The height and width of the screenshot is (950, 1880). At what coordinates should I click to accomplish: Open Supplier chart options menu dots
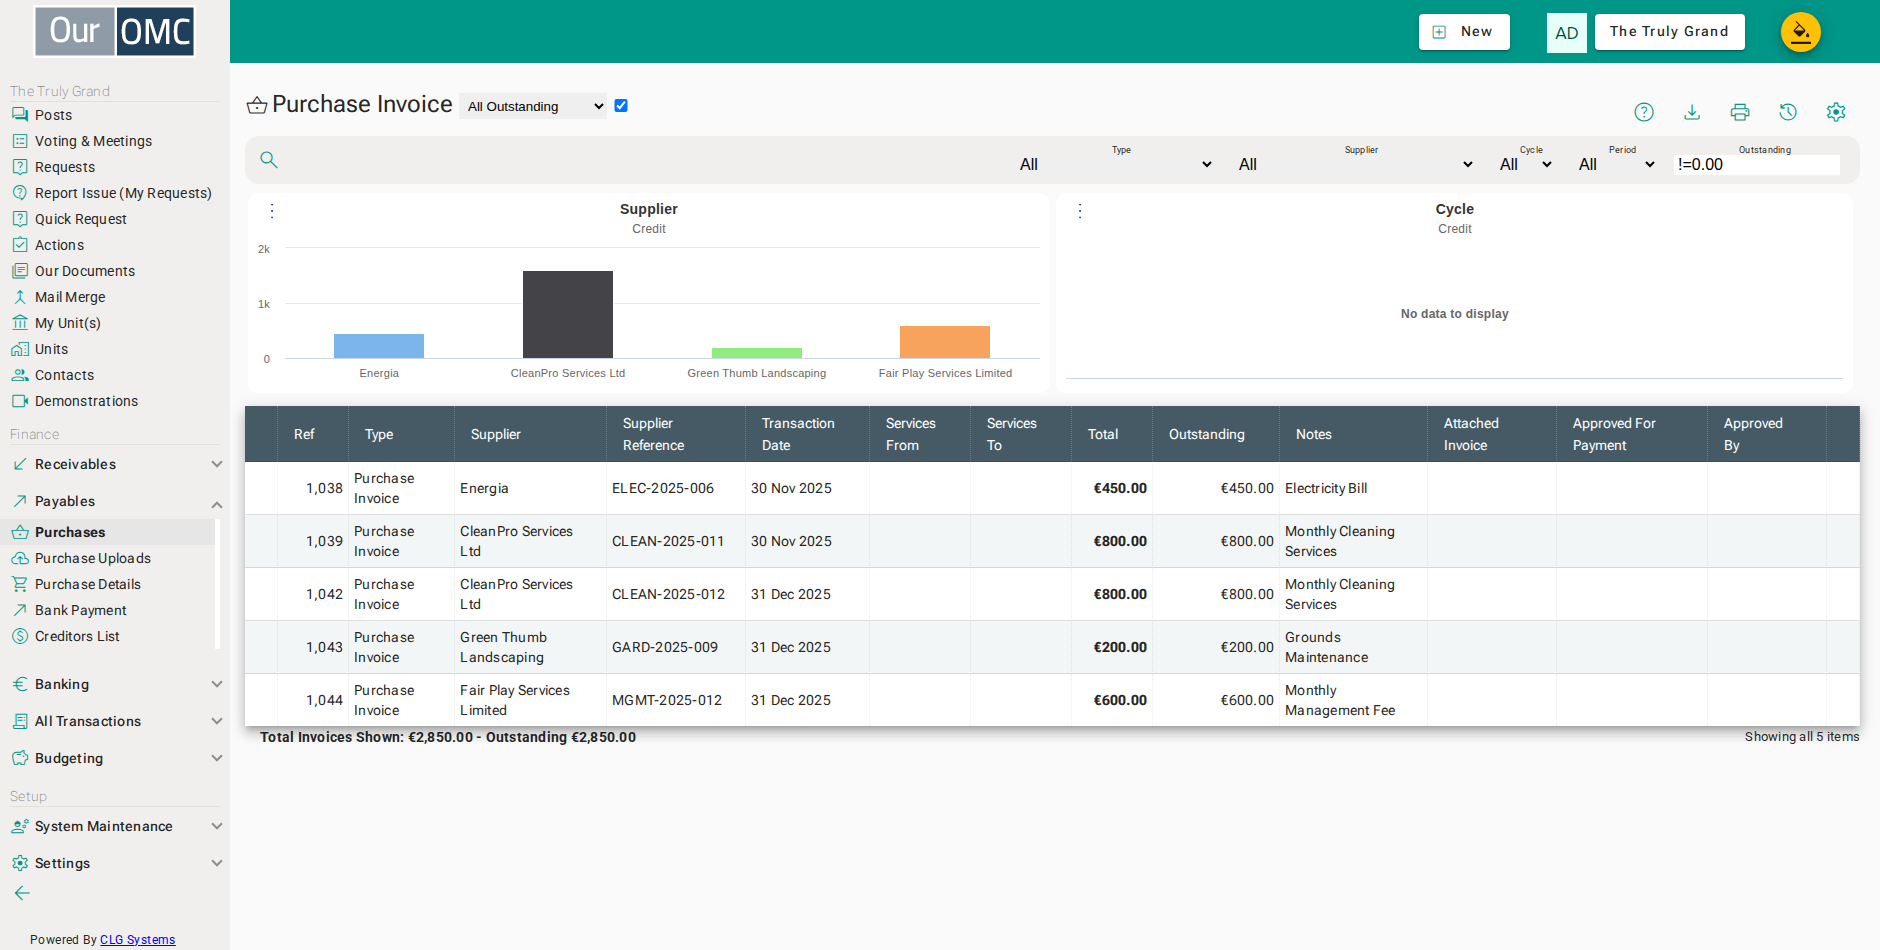272,211
